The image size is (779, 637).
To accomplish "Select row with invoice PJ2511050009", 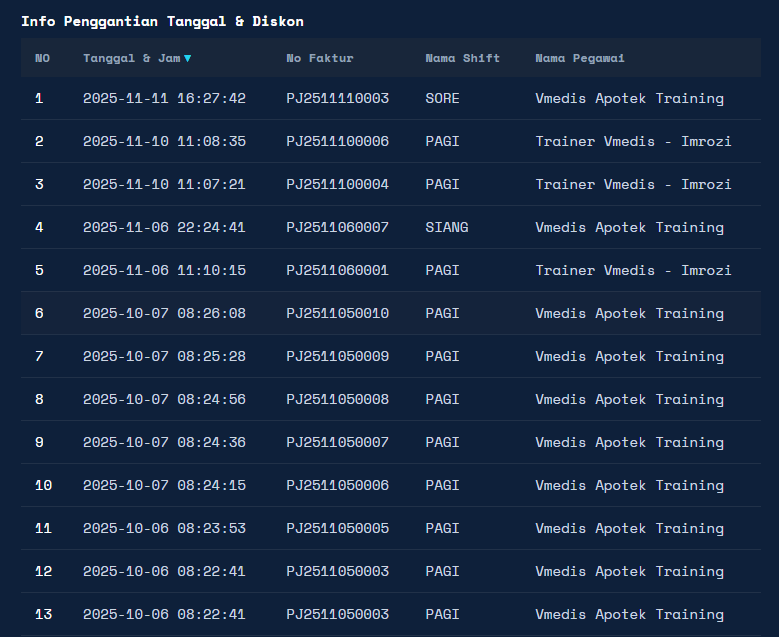I will [337, 356].
